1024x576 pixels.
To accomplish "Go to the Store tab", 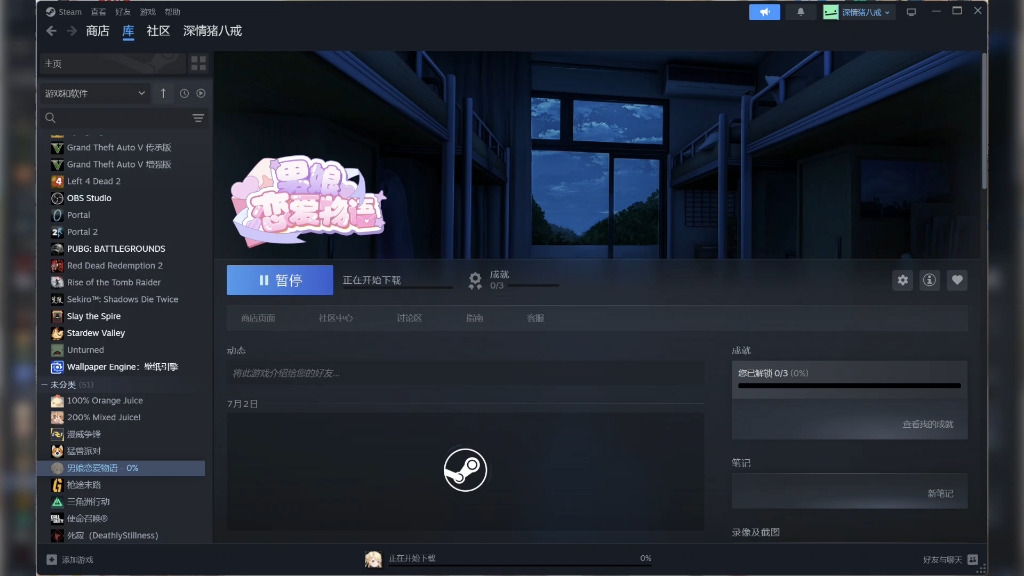I will coord(98,31).
